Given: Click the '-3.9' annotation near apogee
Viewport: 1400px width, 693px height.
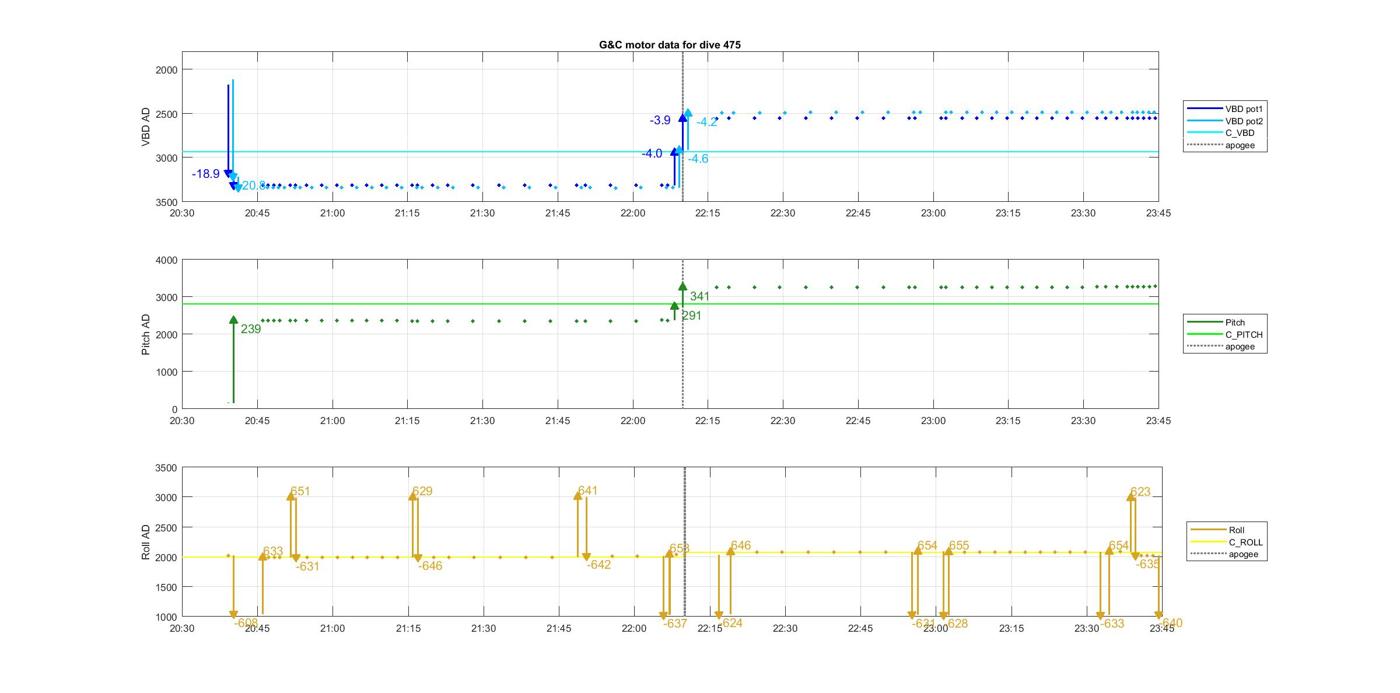Looking at the screenshot, I should pos(660,120).
